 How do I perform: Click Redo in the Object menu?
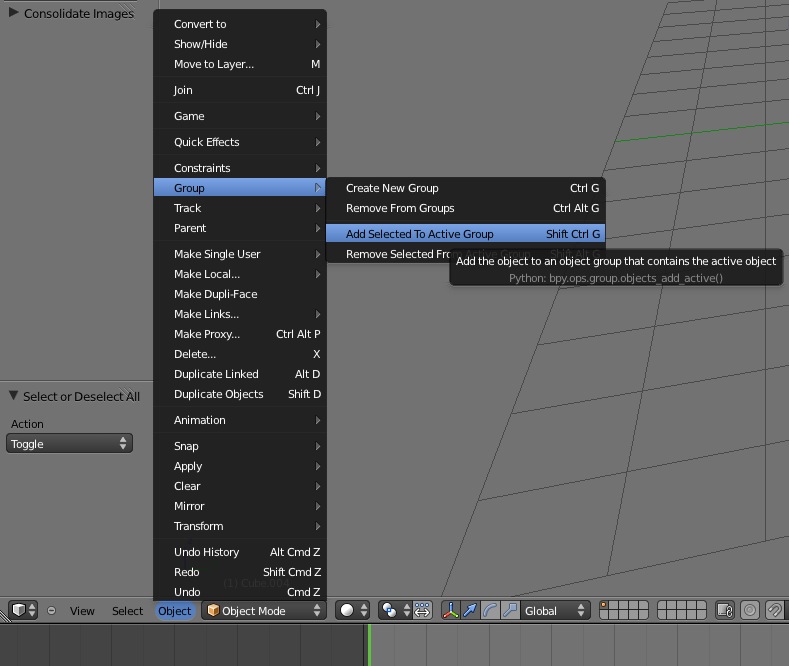pyautogui.click(x=240, y=572)
